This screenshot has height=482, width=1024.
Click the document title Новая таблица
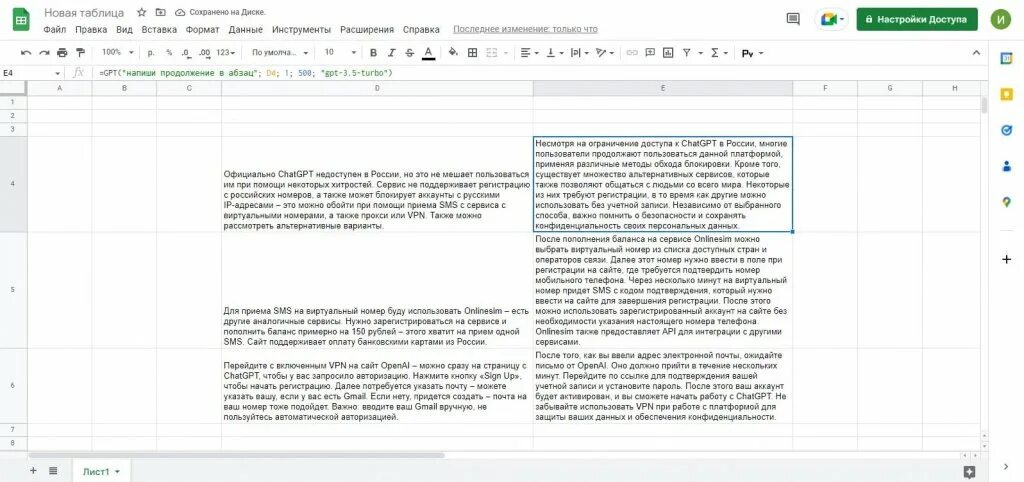pos(84,12)
